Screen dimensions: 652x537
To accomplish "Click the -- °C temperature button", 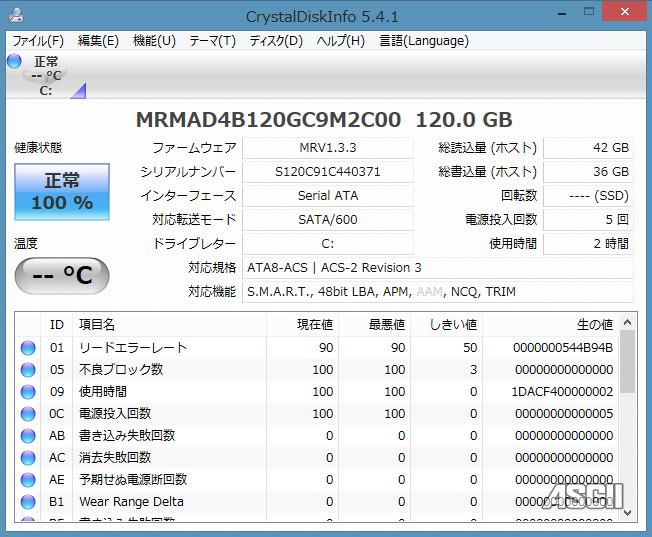I will point(62,276).
